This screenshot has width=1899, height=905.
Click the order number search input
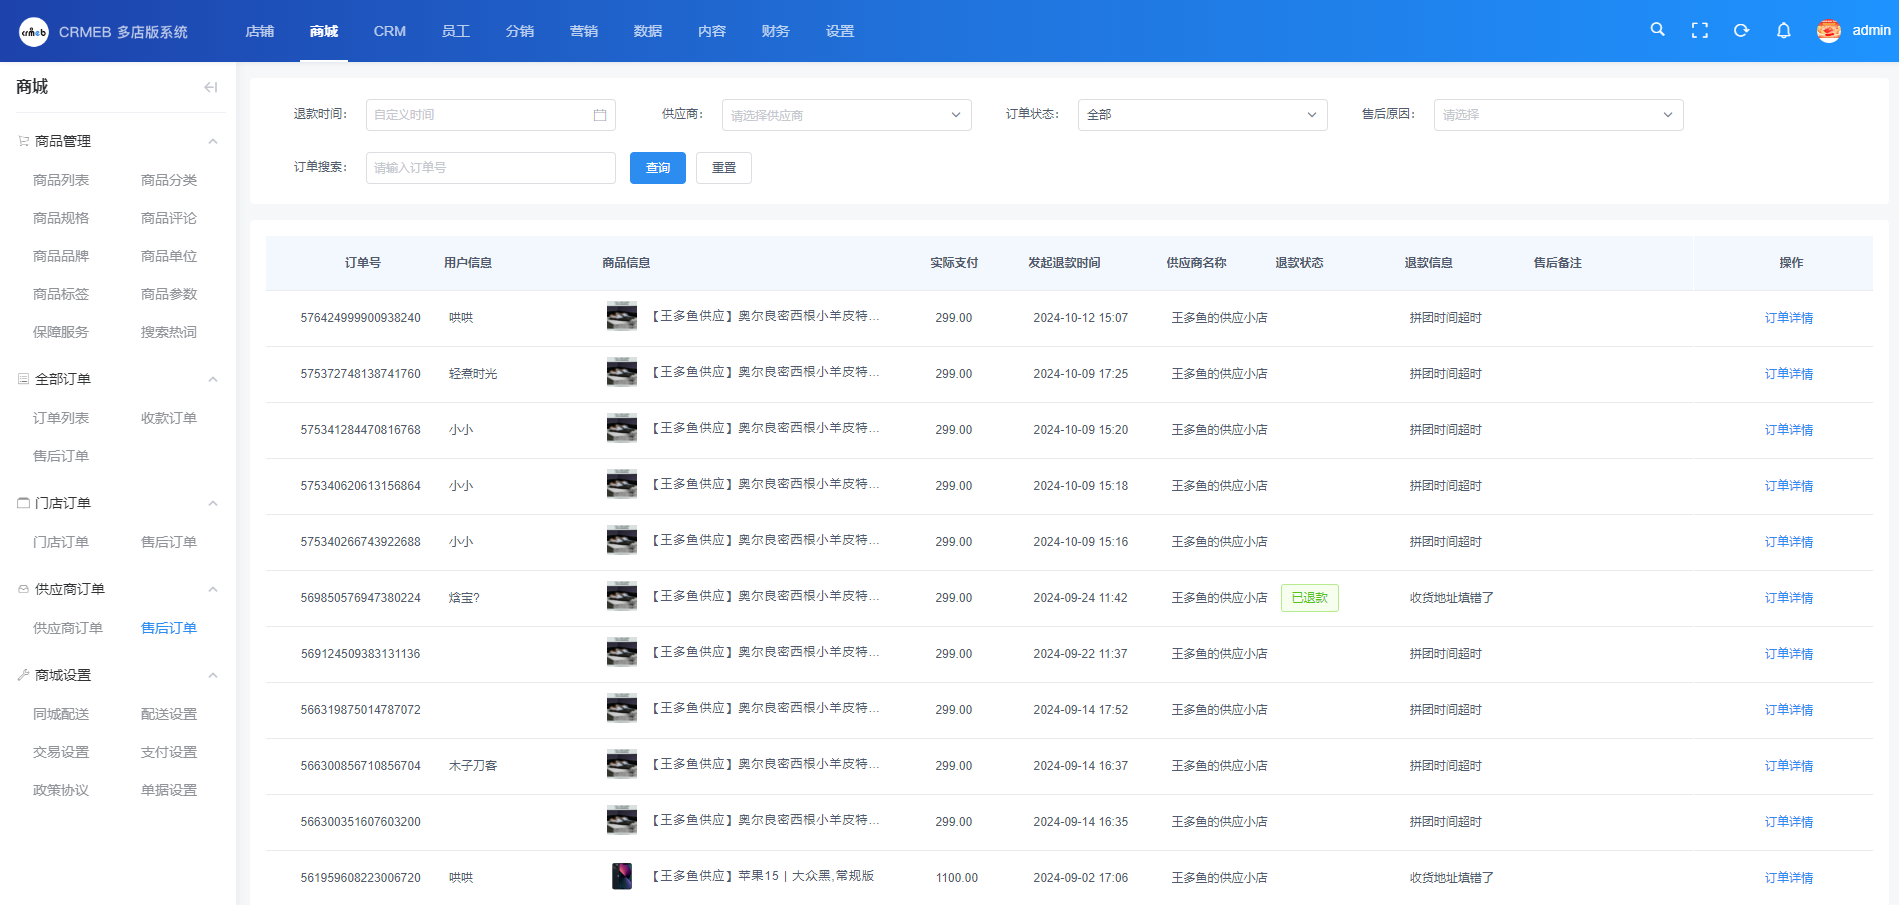[x=490, y=168]
